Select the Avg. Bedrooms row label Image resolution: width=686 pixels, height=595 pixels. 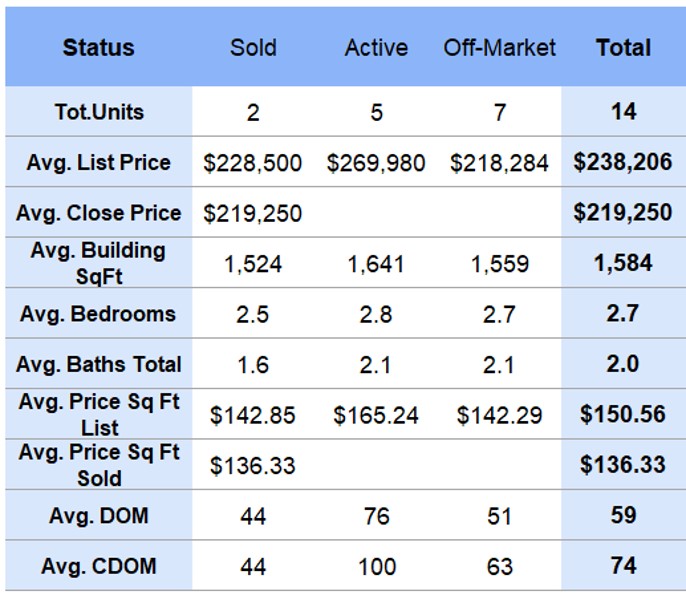pos(98,314)
